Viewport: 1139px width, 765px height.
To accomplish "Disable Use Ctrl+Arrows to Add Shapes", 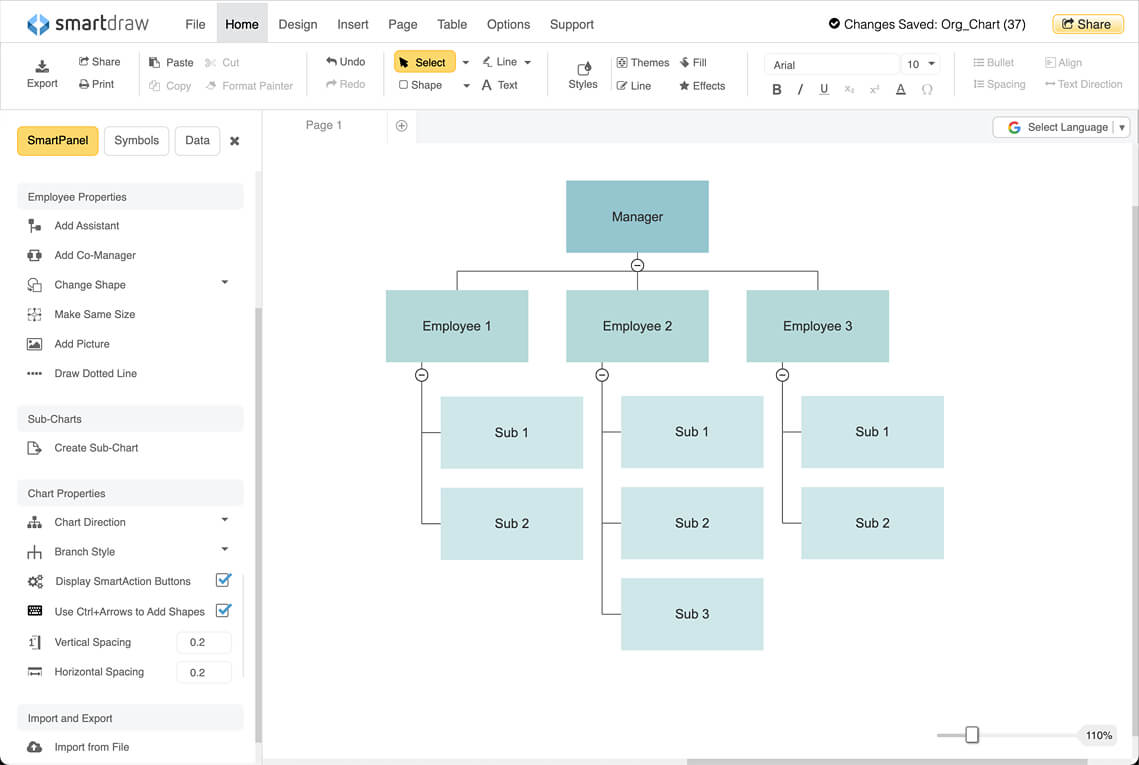I will tap(223, 611).
